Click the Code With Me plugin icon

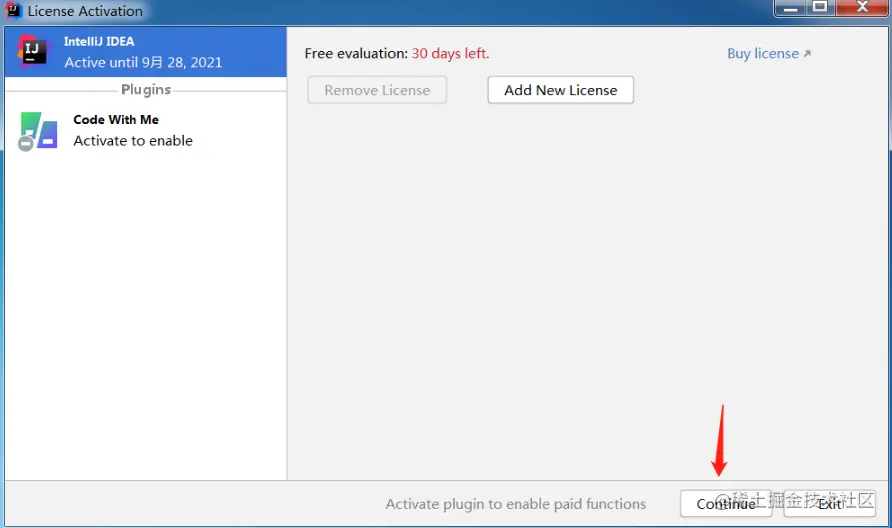click(x=38, y=131)
